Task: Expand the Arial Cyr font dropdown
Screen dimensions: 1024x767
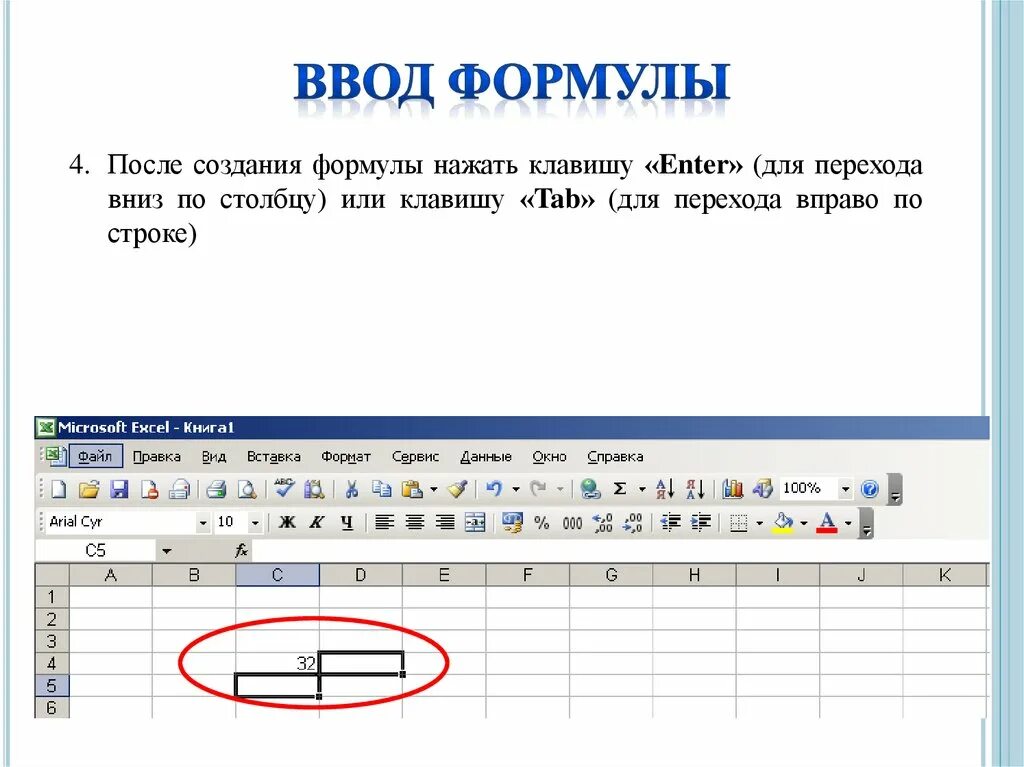Action: pos(203,523)
